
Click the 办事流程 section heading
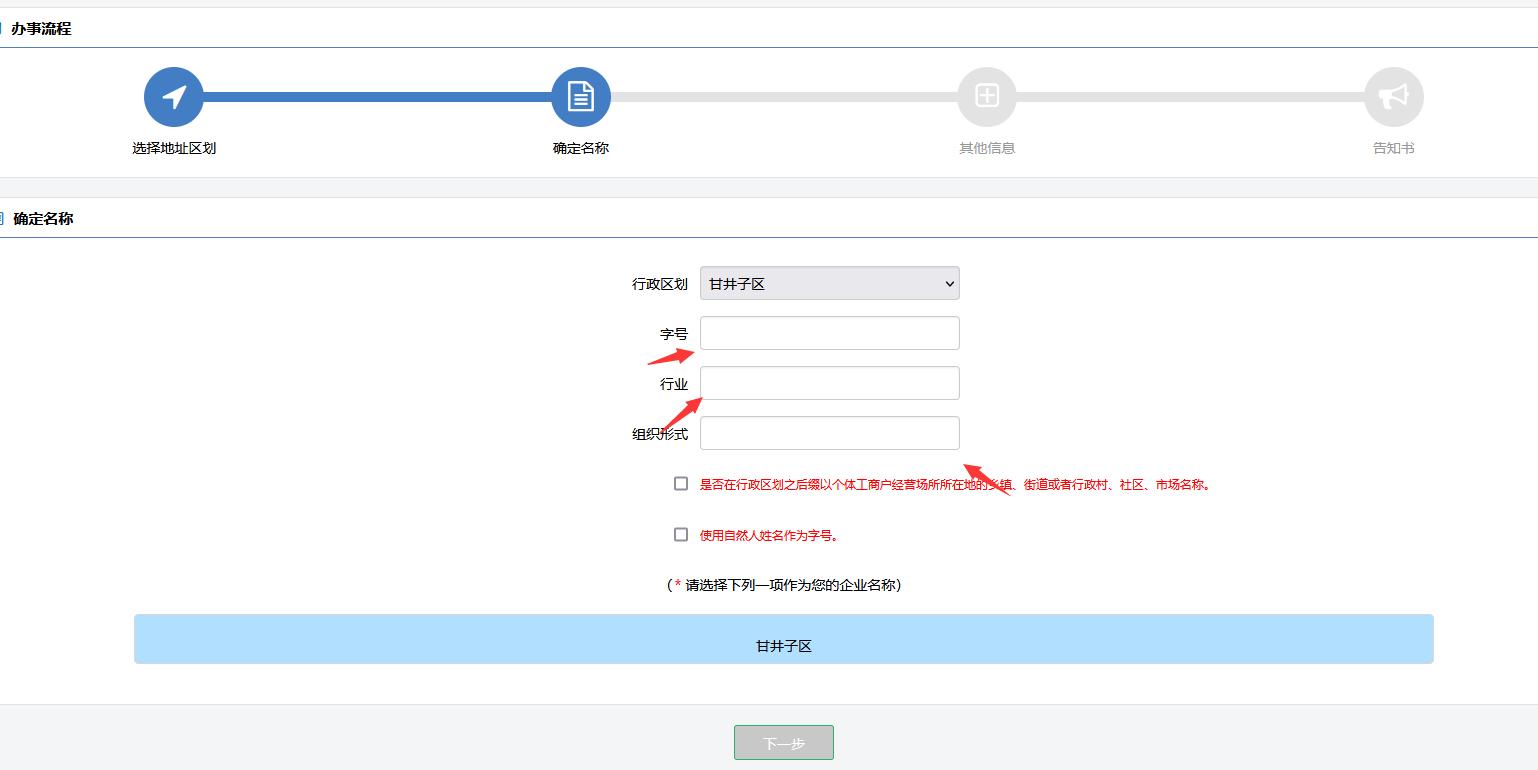[x=41, y=29]
